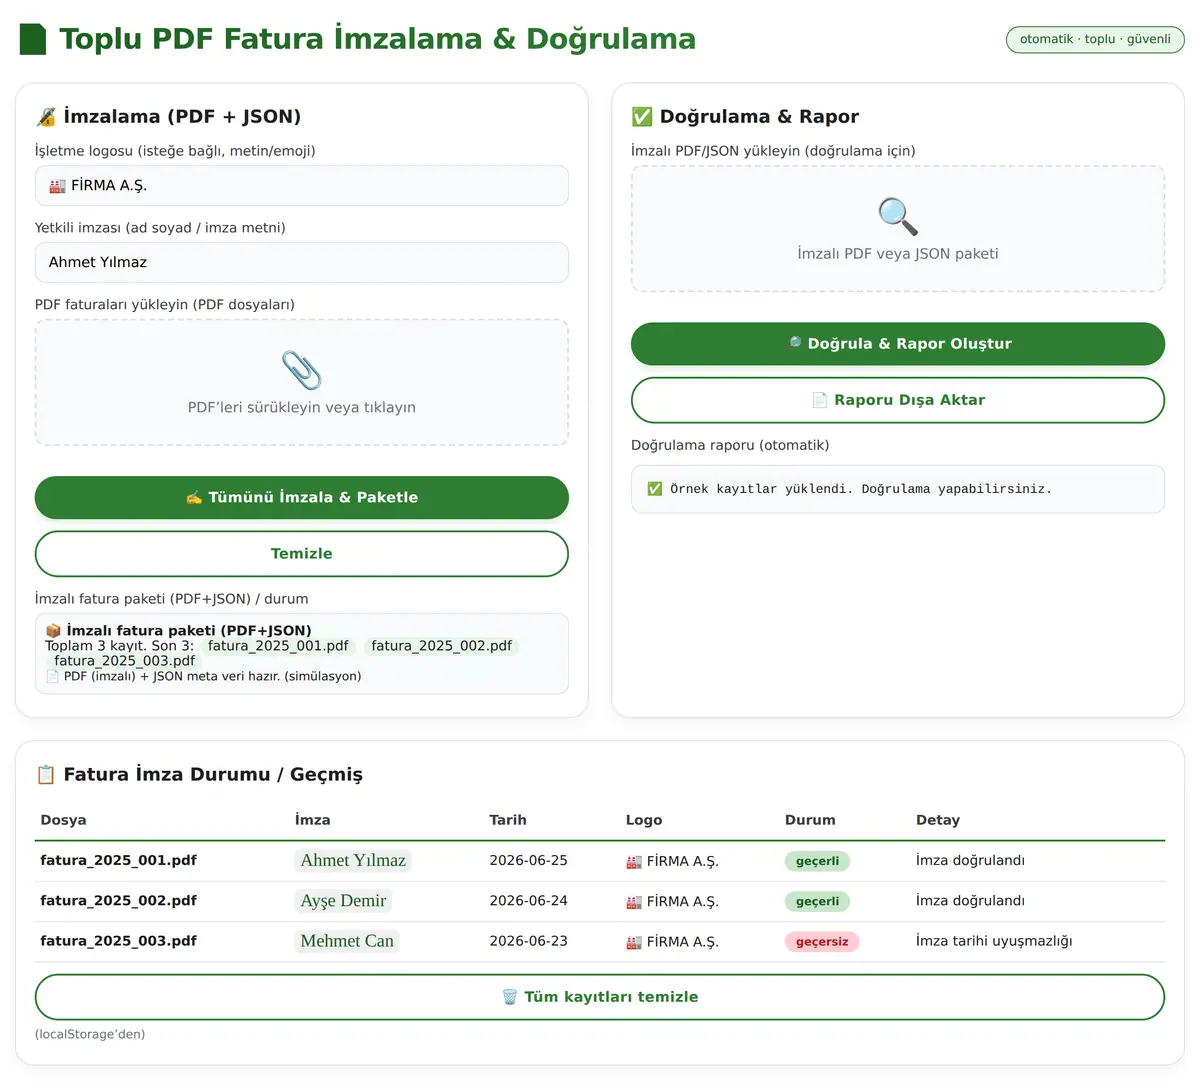The height and width of the screenshot is (1088, 1200).
Task: Click the magnifier icon in verification dropzone
Action: 897,216
